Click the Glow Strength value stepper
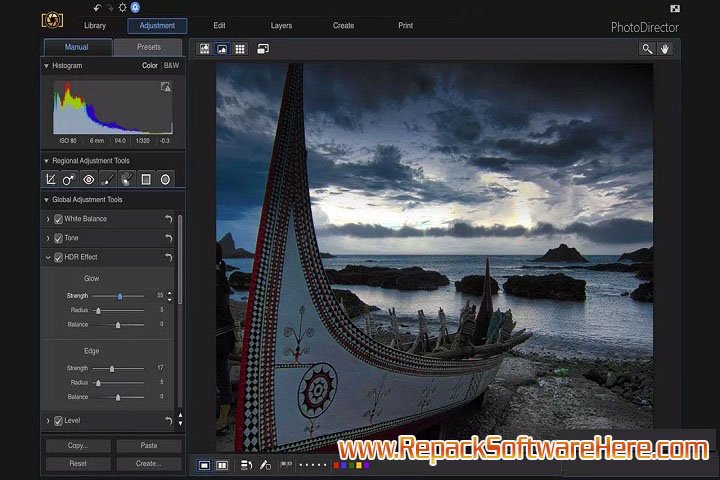Screen dimensions: 720x480 point(169,296)
